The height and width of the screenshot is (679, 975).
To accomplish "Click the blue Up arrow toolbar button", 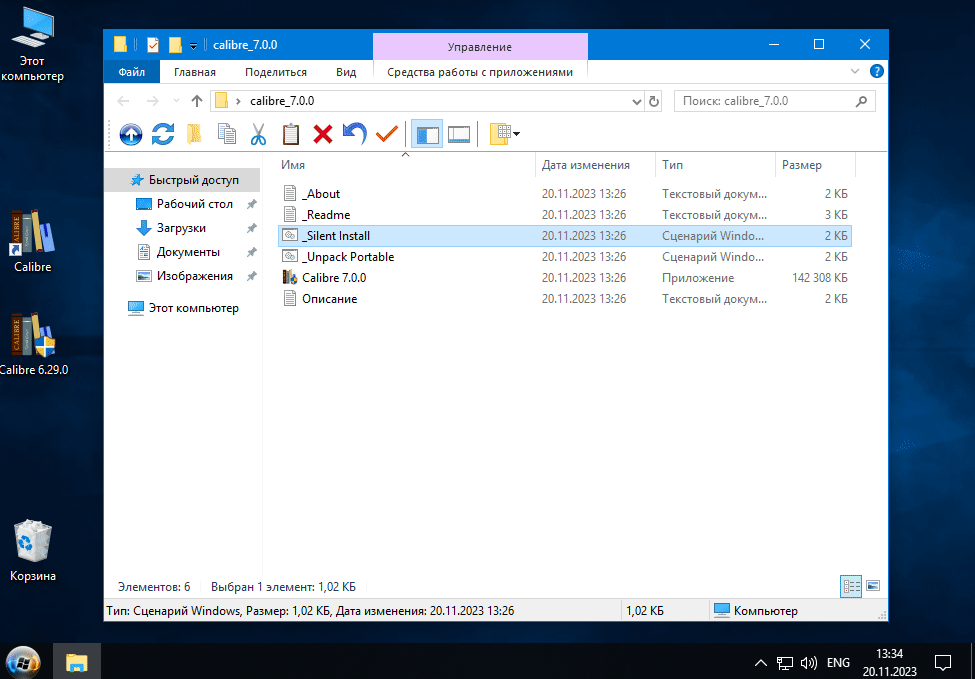I will tap(131, 134).
